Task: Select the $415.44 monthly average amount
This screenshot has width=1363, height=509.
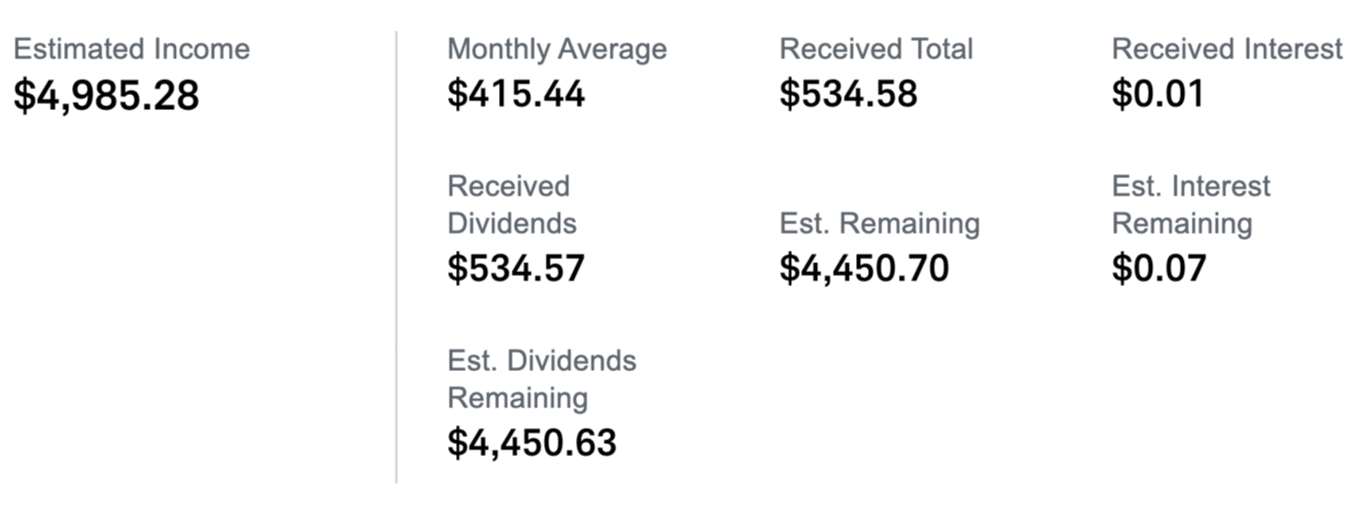Action: point(515,94)
